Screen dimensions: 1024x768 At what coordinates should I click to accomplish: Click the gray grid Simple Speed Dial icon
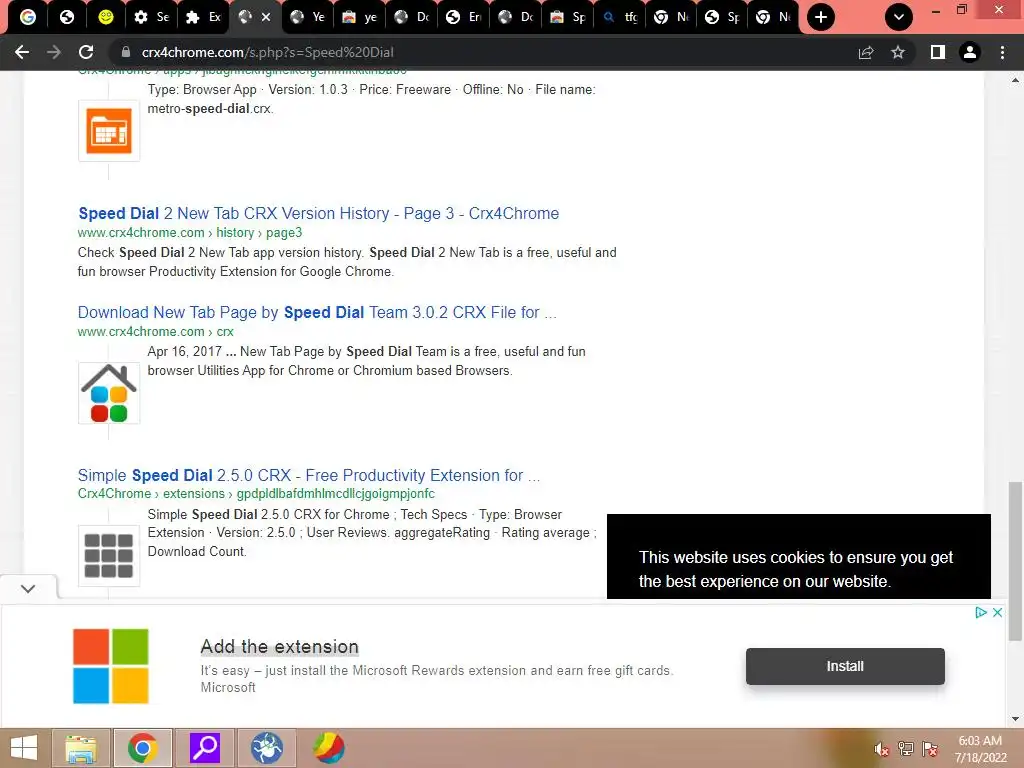109,556
